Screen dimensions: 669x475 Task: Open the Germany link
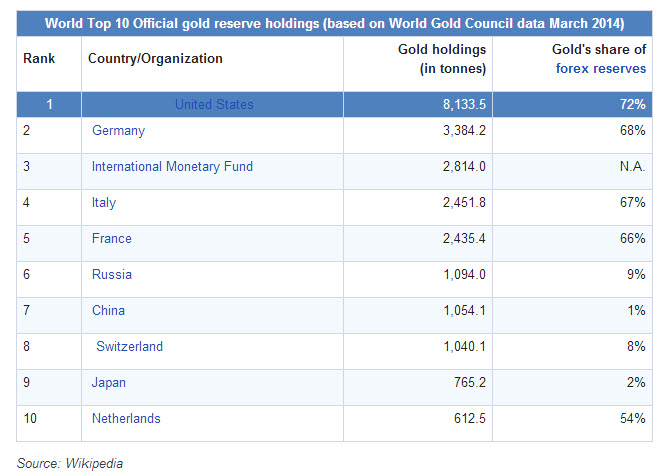(x=119, y=131)
